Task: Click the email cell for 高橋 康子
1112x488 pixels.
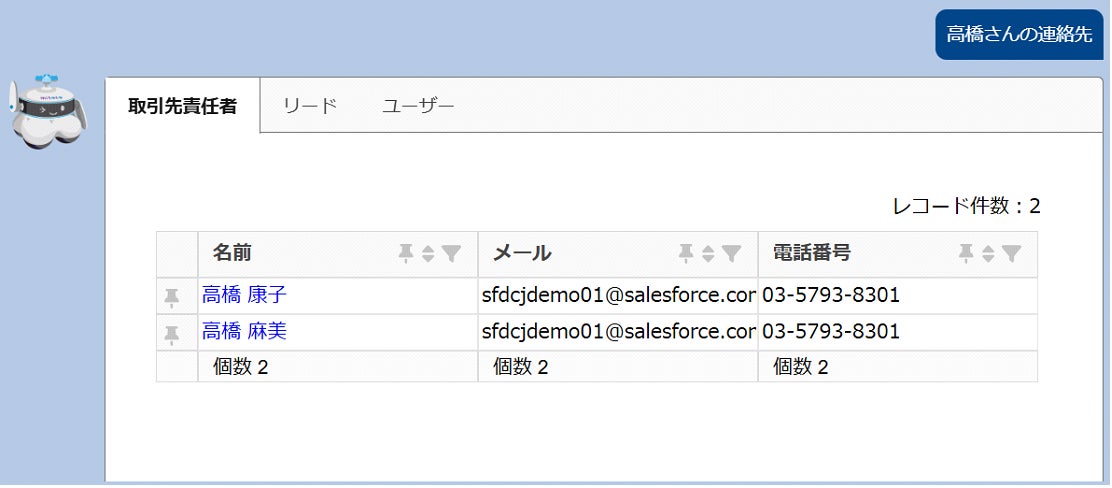Action: click(x=617, y=296)
